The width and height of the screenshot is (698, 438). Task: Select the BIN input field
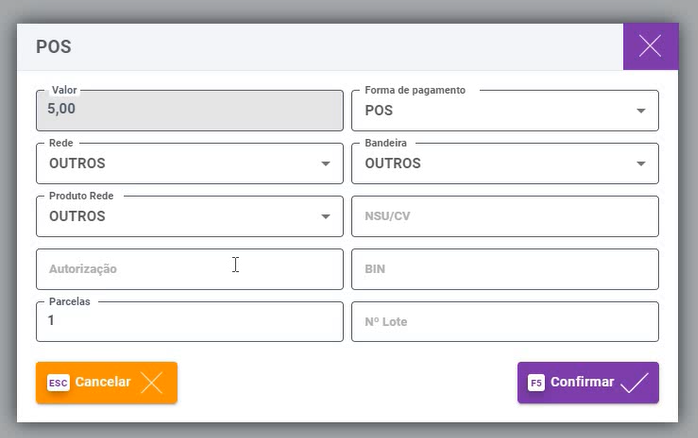click(505, 269)
